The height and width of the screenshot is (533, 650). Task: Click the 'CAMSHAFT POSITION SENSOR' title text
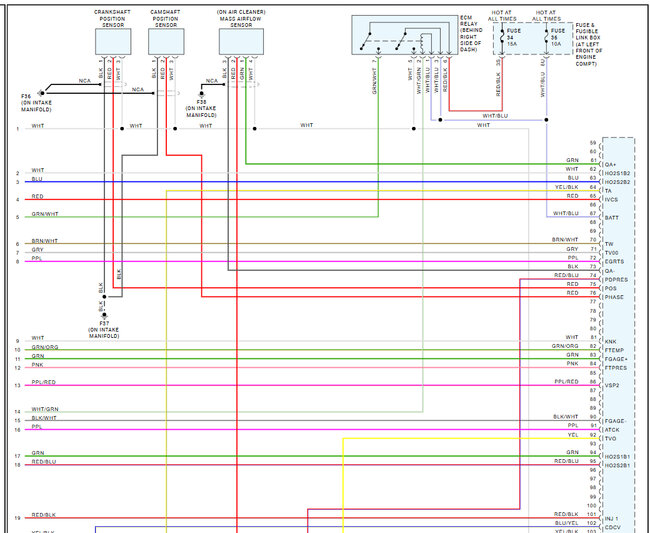[165, 19]
